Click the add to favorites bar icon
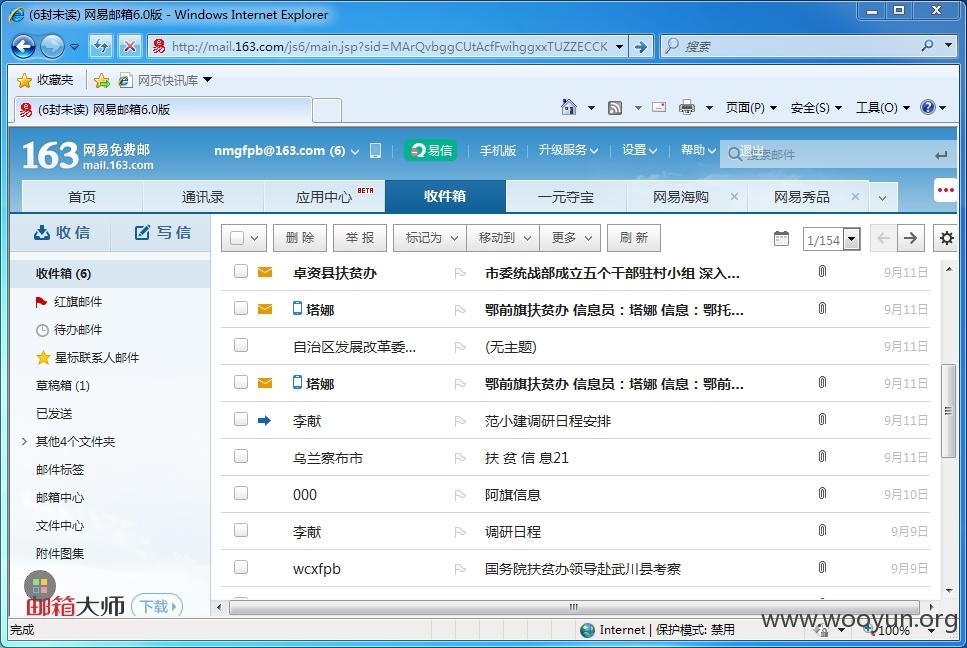This screenshot has height=648, width=967. (102, 80)
